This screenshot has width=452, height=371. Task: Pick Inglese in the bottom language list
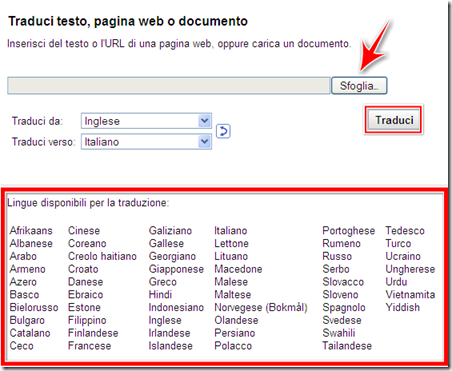click(x=165, y=320)
